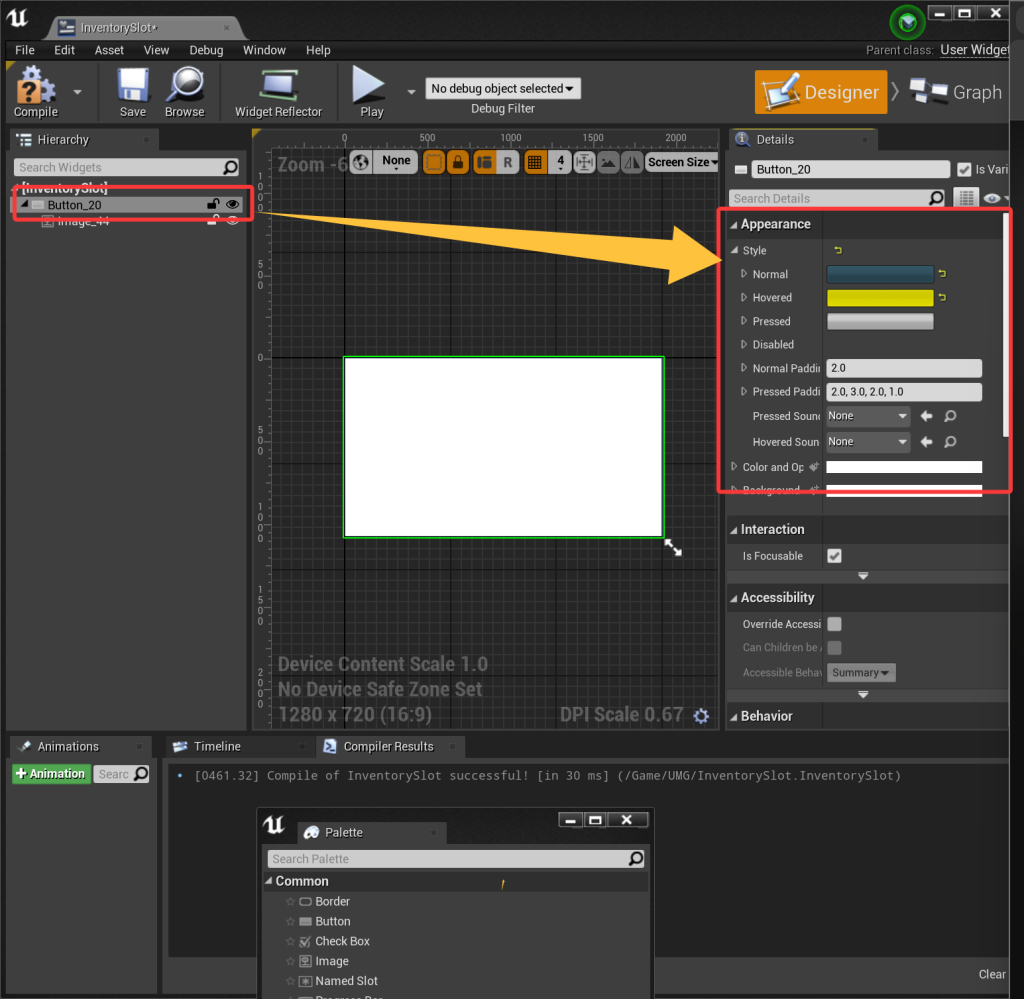Add a new Animation
Screen dimensions: 1024x999
coord(51,774)
